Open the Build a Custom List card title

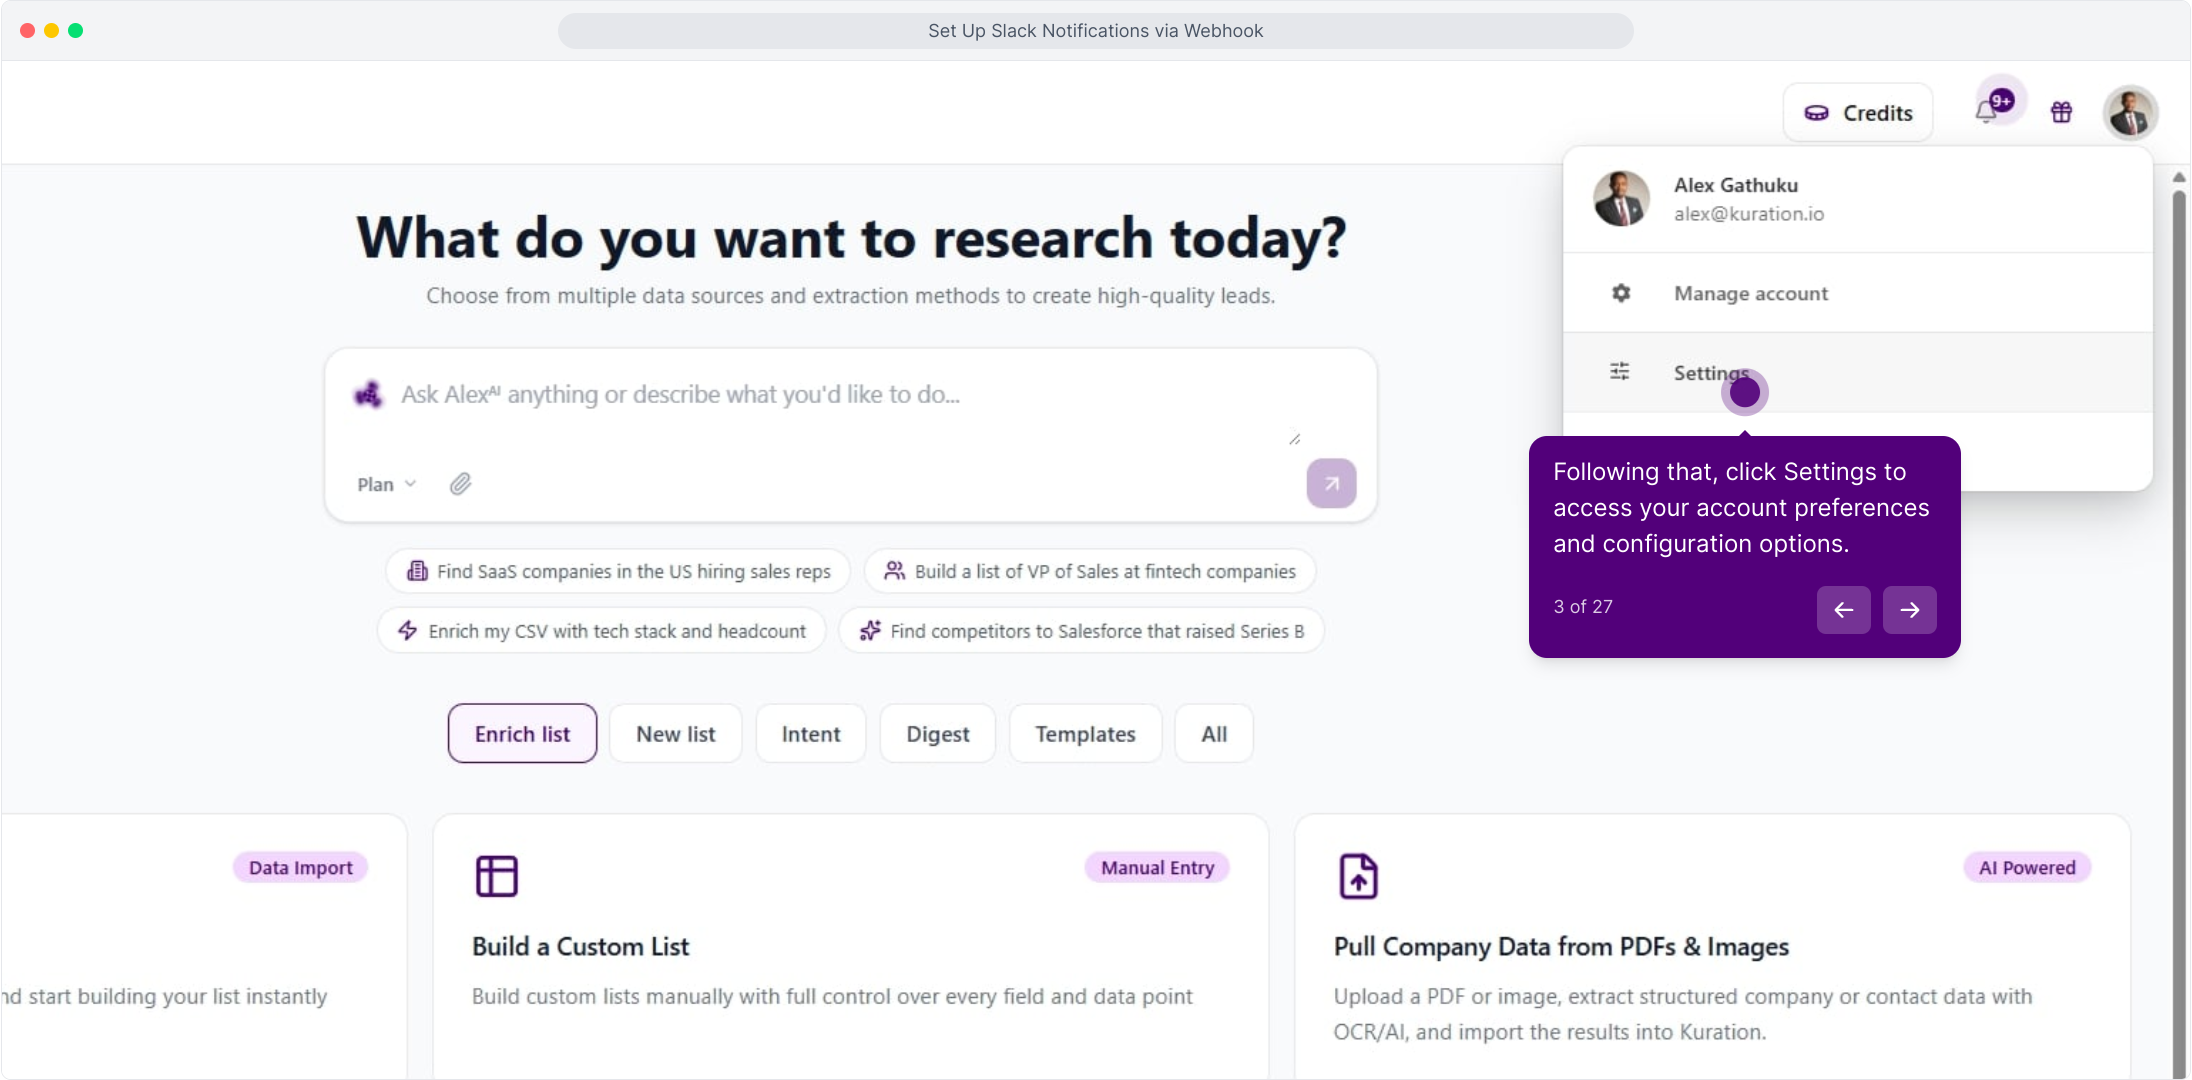[x=580, y=946]
